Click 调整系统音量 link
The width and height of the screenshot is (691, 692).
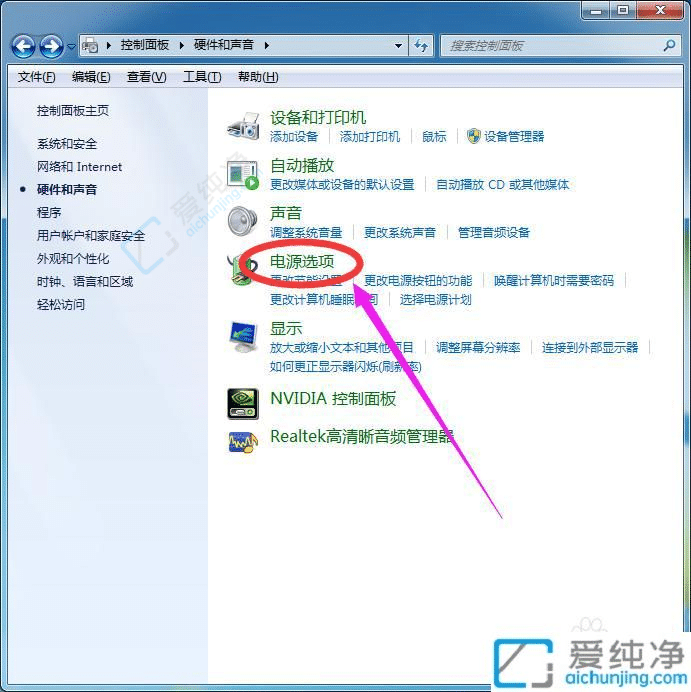click(306, 232)
